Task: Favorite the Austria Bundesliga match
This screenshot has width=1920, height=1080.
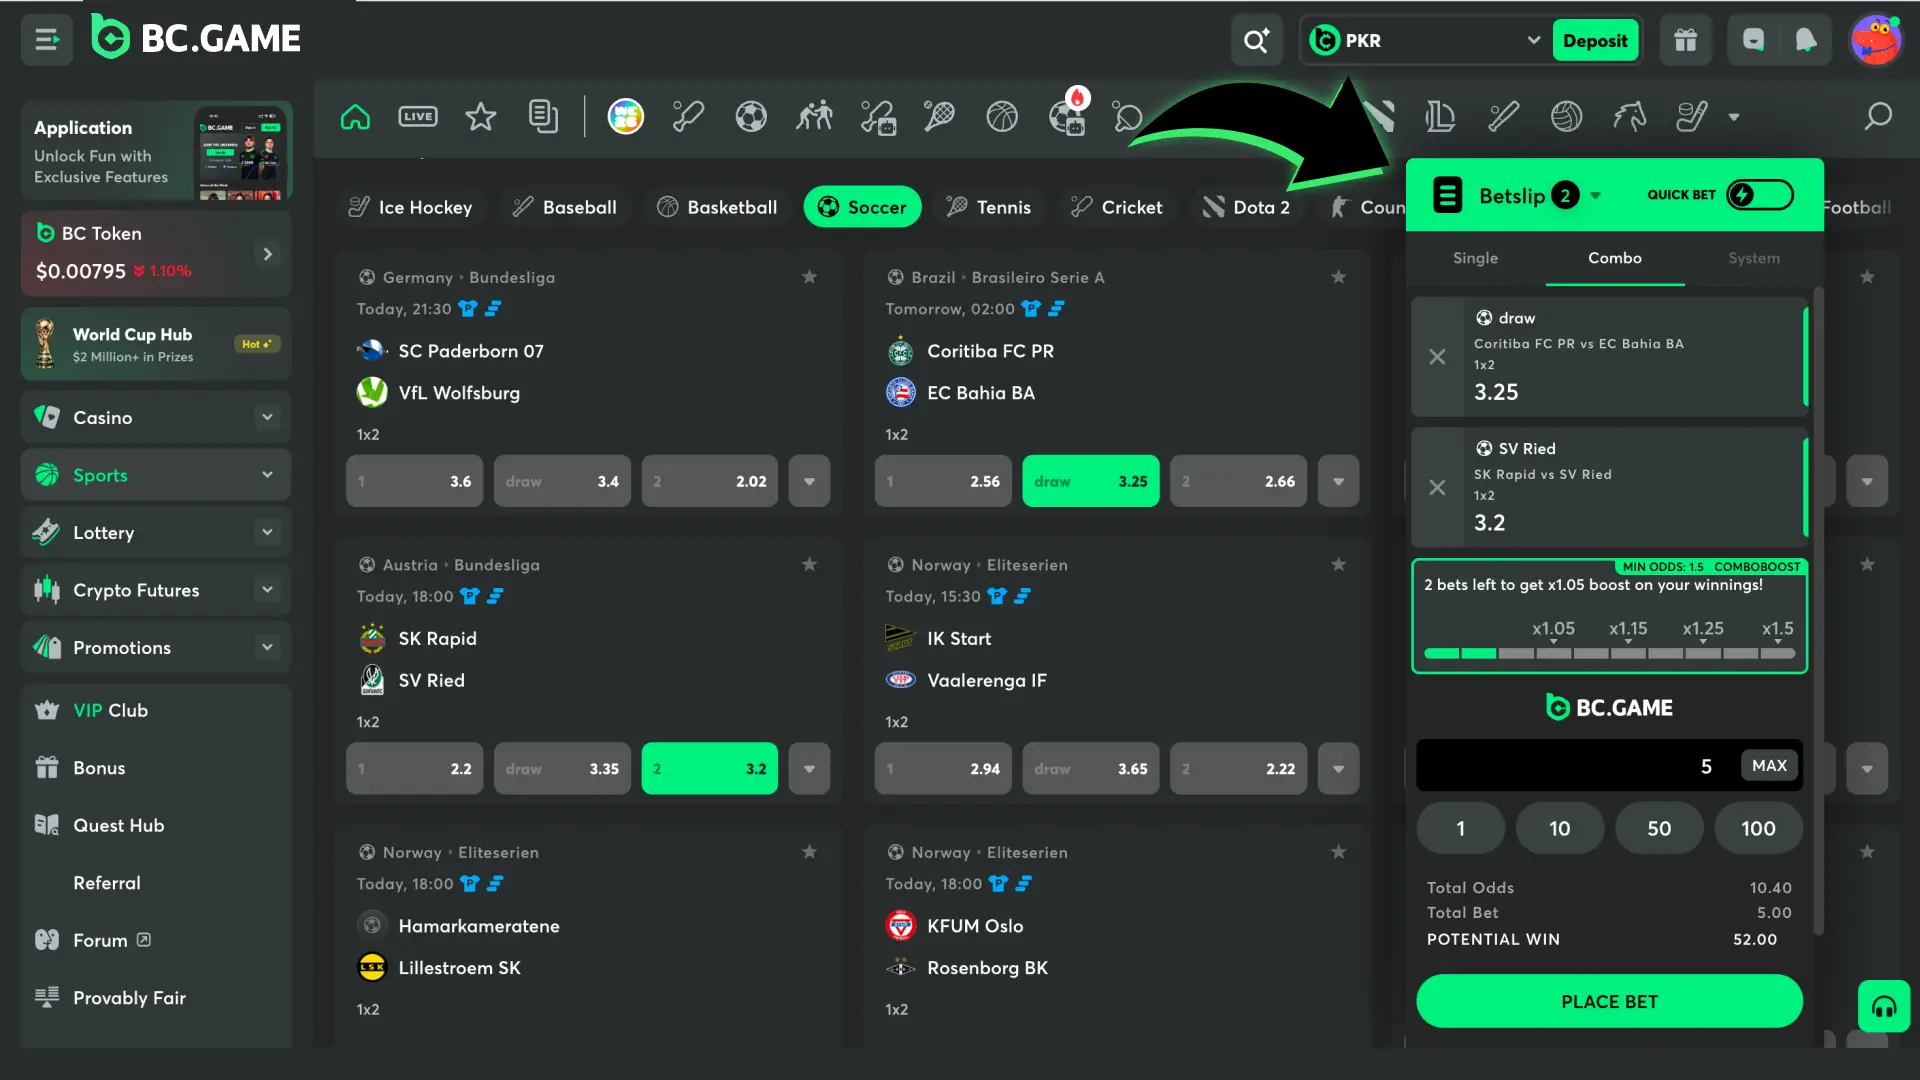Action: pos(810,565)
